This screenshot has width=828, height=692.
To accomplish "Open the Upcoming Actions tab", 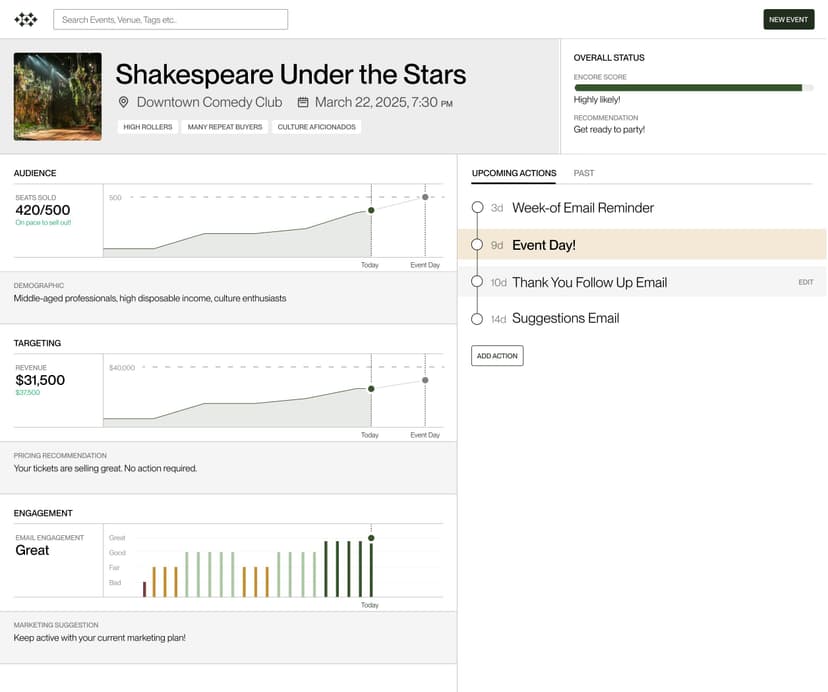I will coord(514,173).
